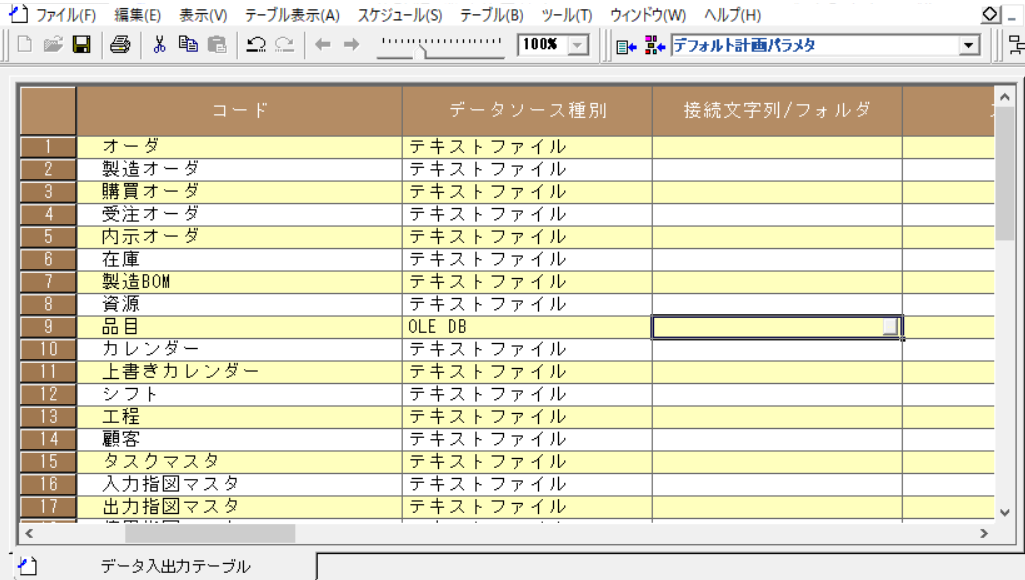Click the application icon left of ファイル menu
Screen dimensions: 1025x580
tap(18, 14)
